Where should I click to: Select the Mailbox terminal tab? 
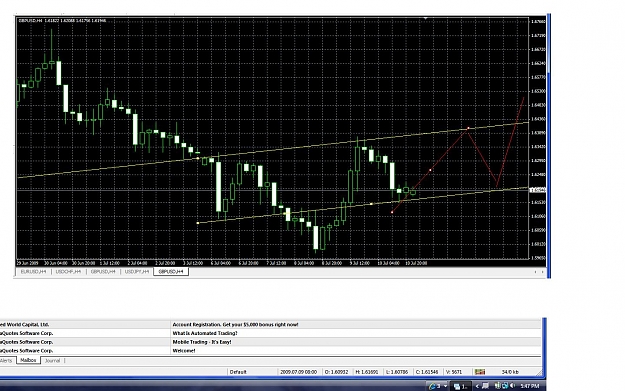pos(28,360)
